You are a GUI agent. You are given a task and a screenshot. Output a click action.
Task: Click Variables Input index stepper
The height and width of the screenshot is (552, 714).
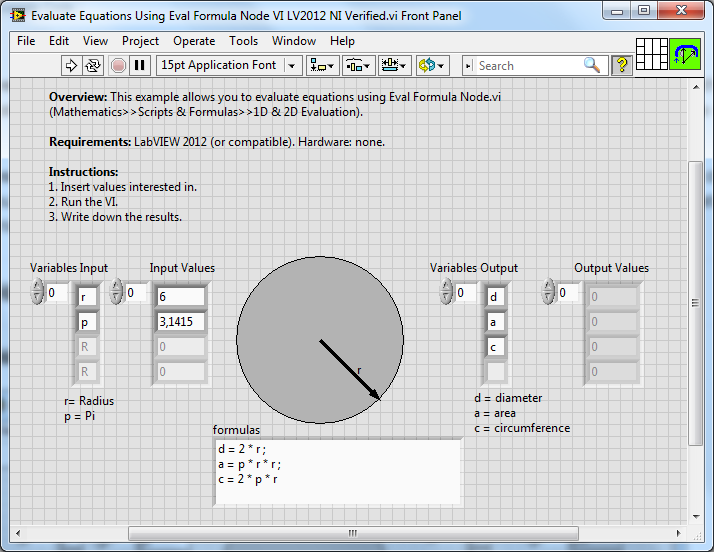pyautogui.click(x=37, y=291)
